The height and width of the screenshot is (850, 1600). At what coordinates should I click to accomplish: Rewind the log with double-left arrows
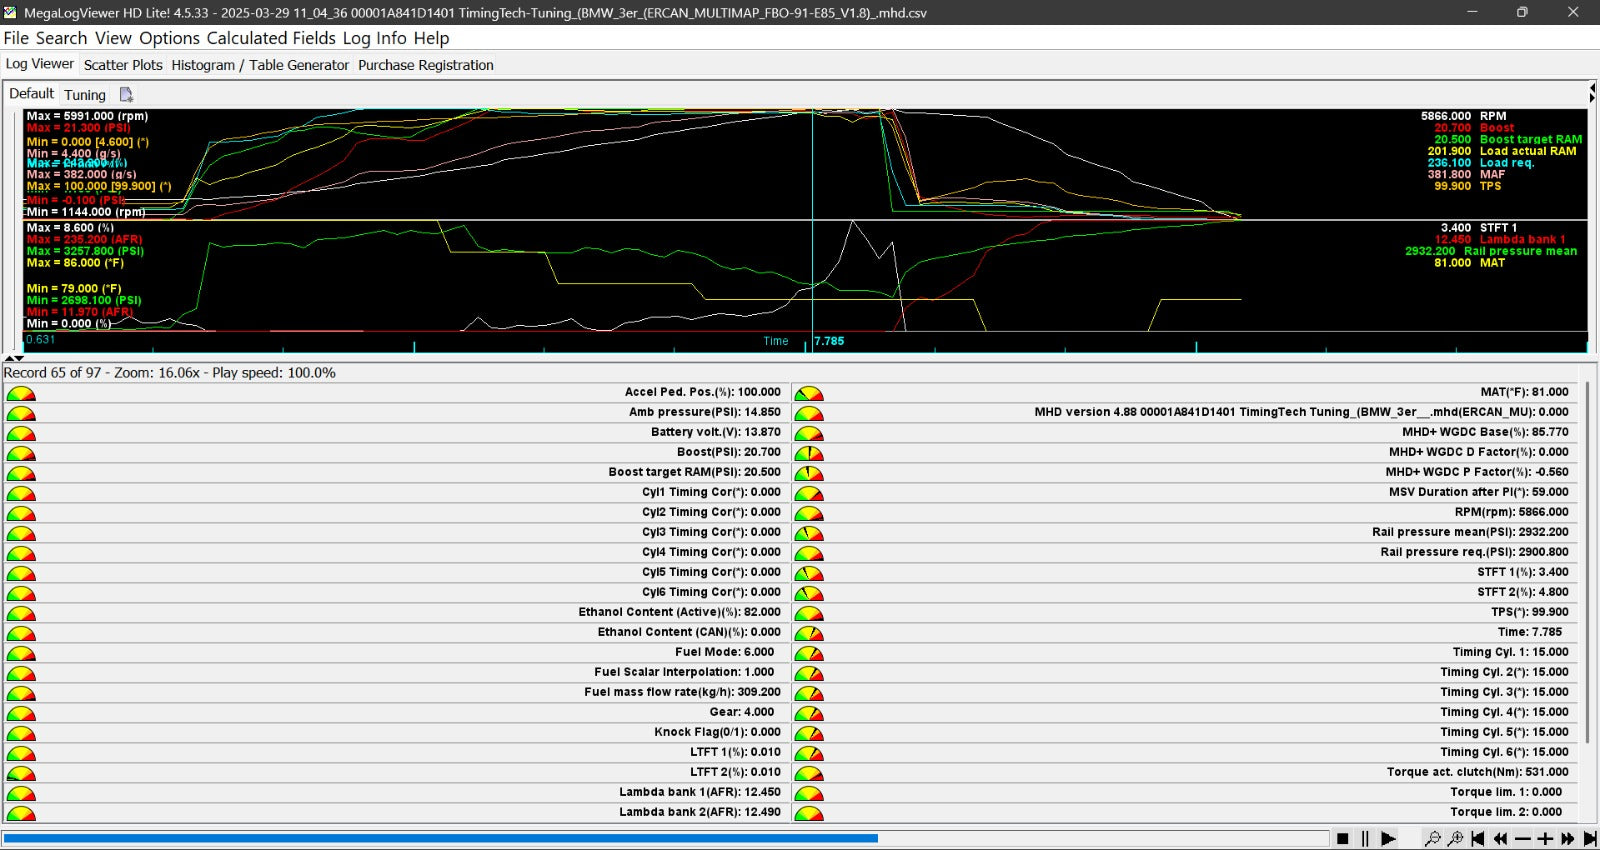click(1500, 839)
